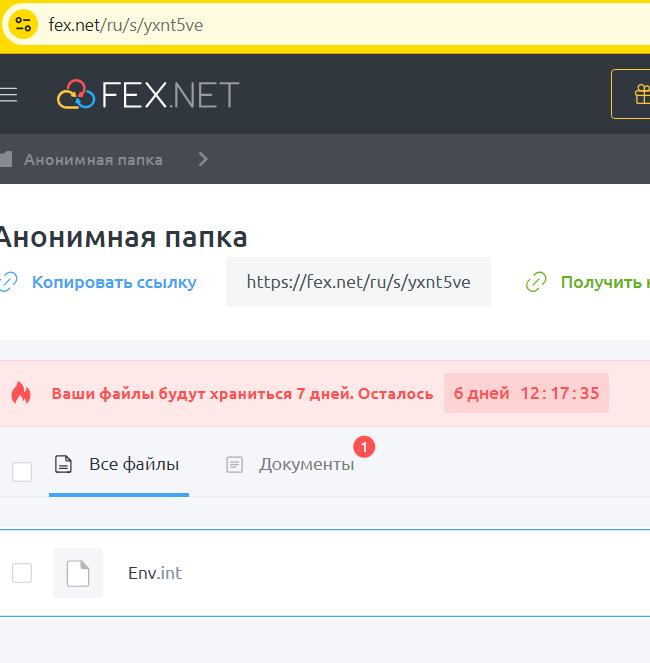Click the Env.int file icon
The image size is (650, 663).
coord(77,573)
